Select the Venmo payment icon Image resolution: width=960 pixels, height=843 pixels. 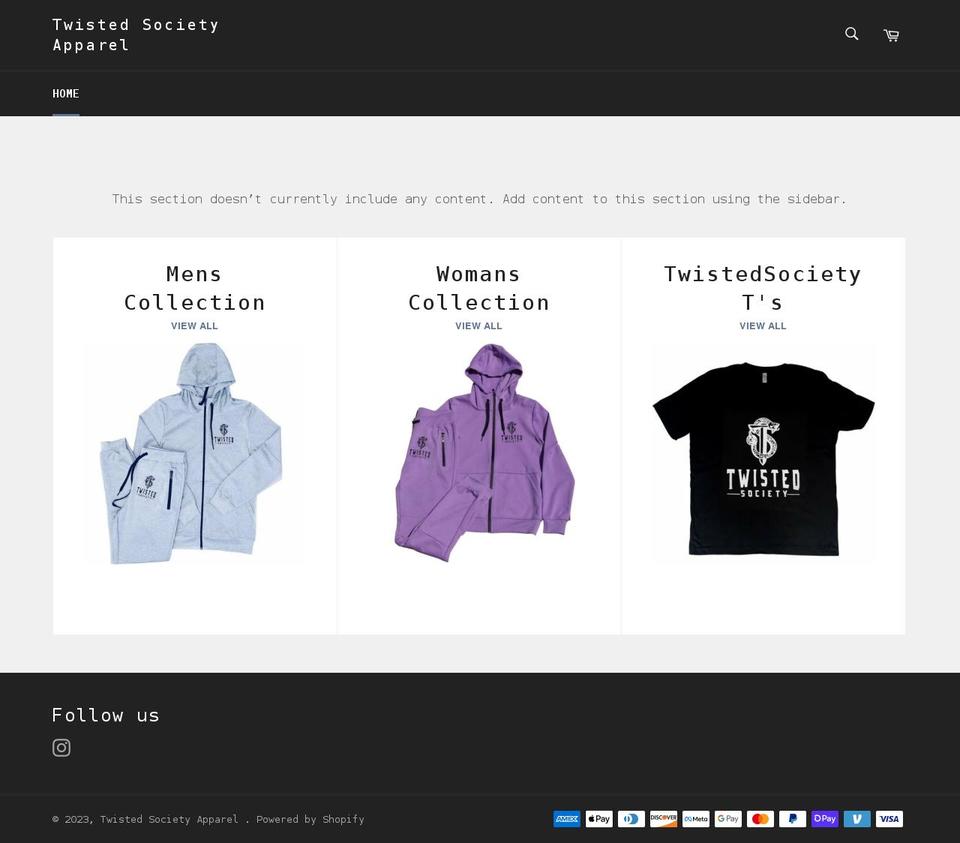[x=857, y=819]
